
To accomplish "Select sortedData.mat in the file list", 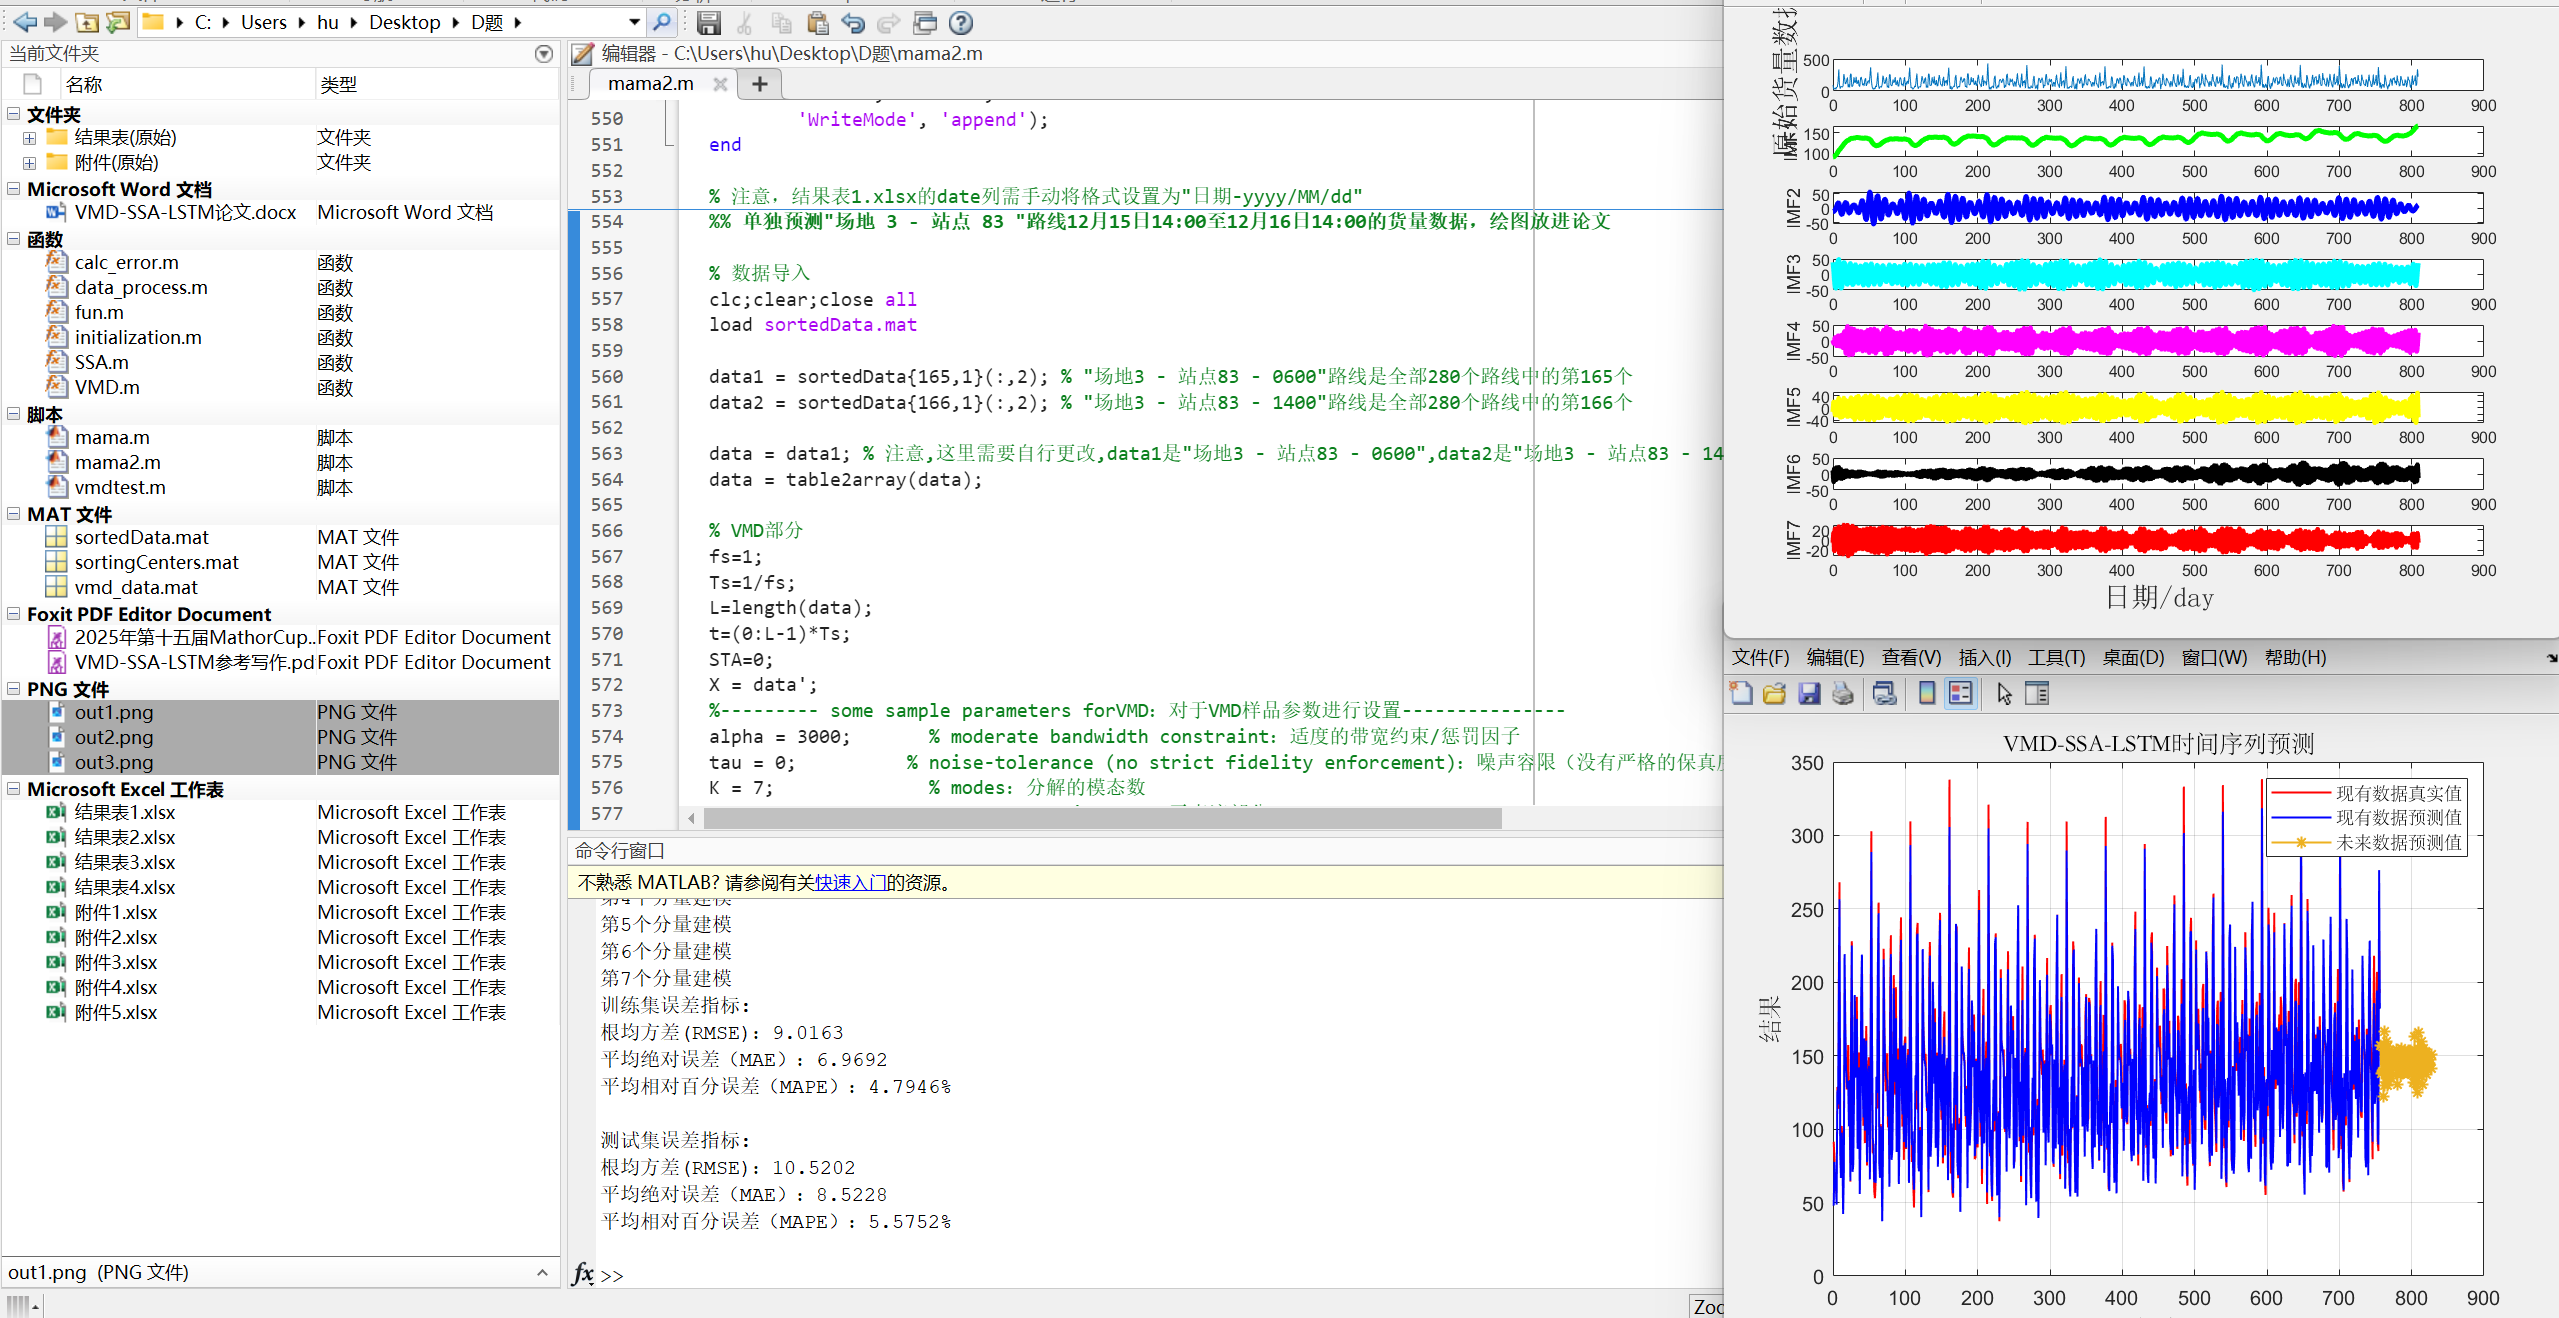I will click(x=141, y=537).
